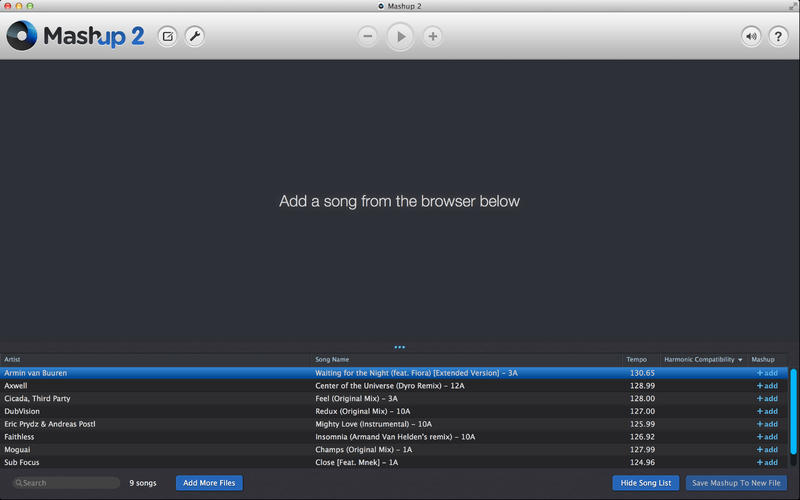The width and height of the screenshot is (800, 500).
Task: Hide the song list panel
Action: [645, 483]
